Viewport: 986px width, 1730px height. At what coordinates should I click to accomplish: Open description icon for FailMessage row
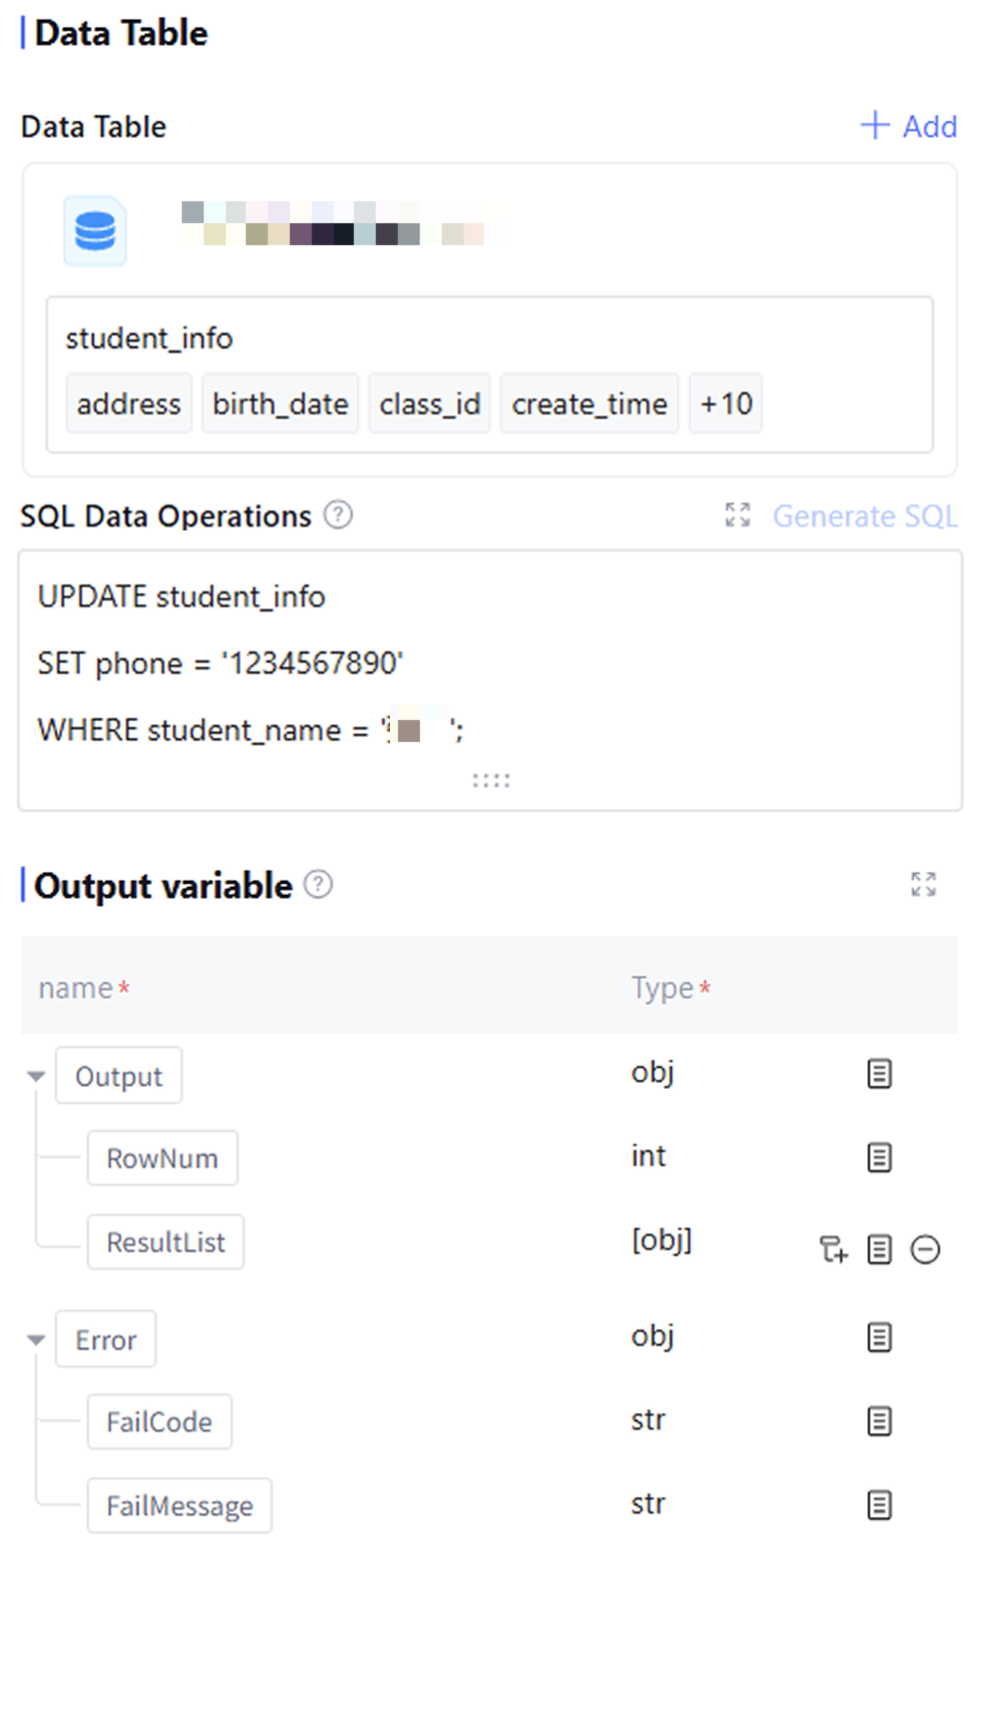coord(879,1505)
